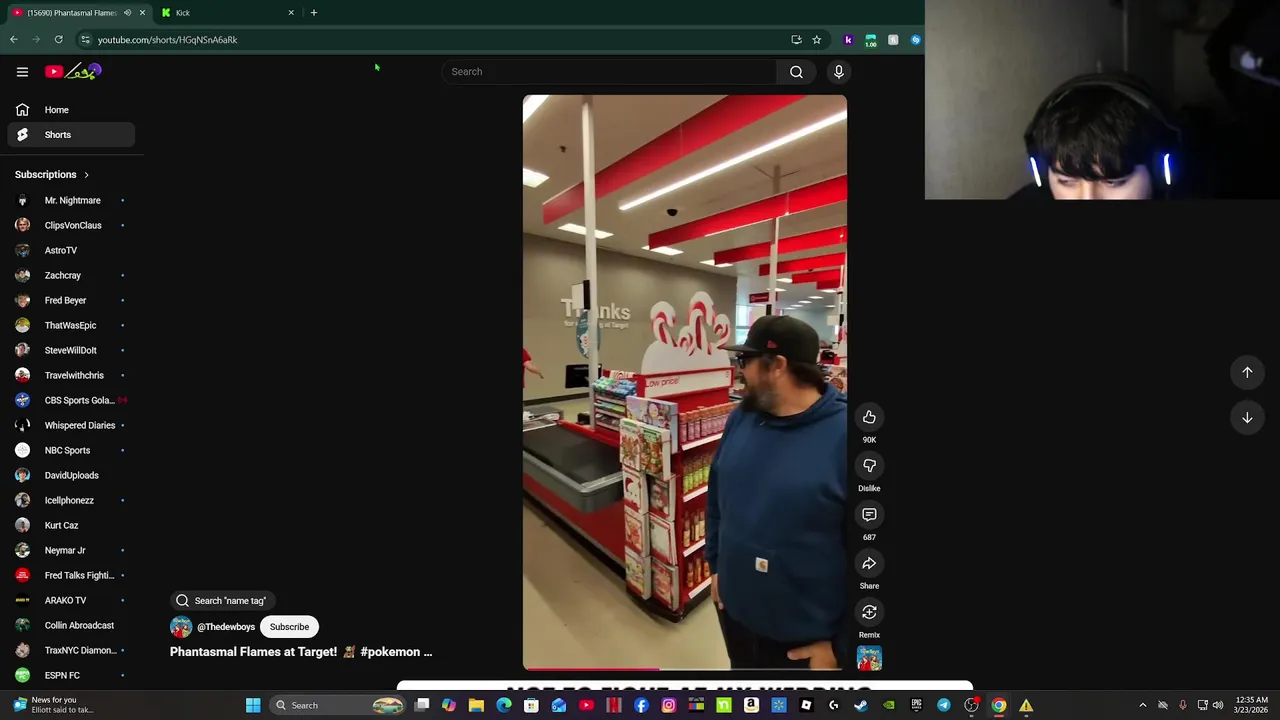Image resolution: width=1280 pixels, height=720 pixels.
Task: Switch to the Kick browser tab
Action: [230, 13]
